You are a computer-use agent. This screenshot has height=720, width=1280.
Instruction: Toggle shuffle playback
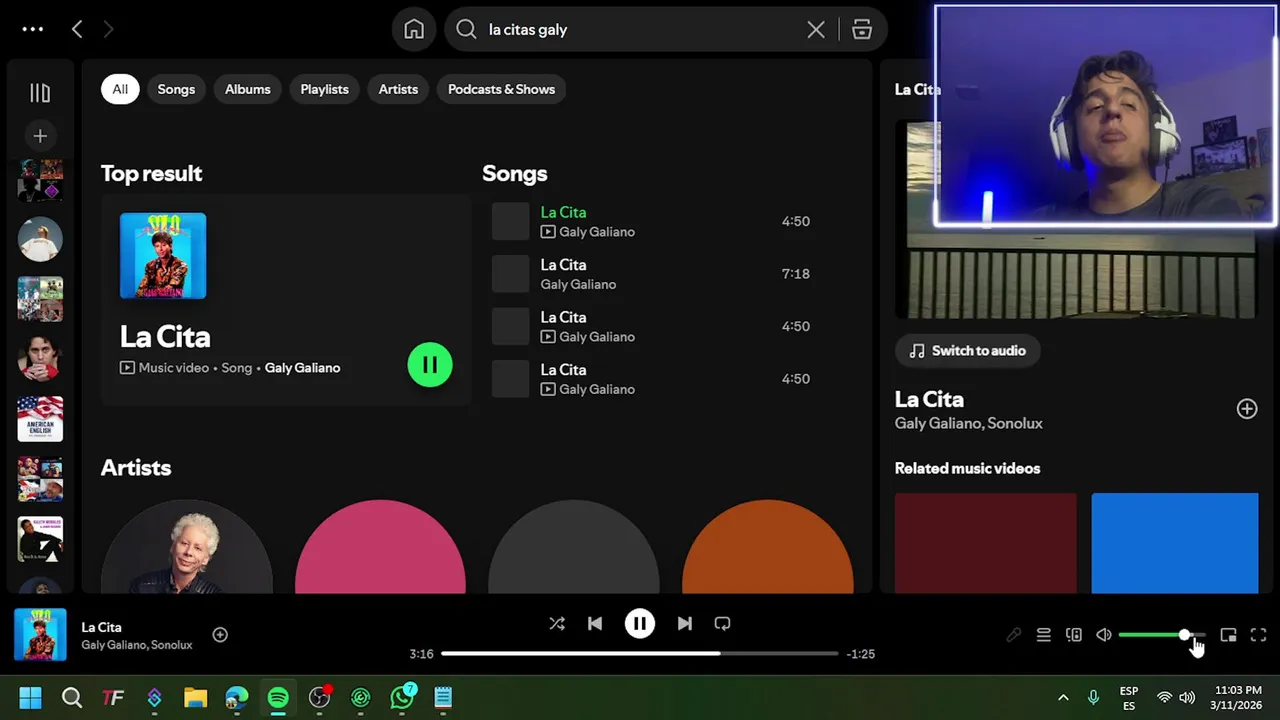(557, 624)
